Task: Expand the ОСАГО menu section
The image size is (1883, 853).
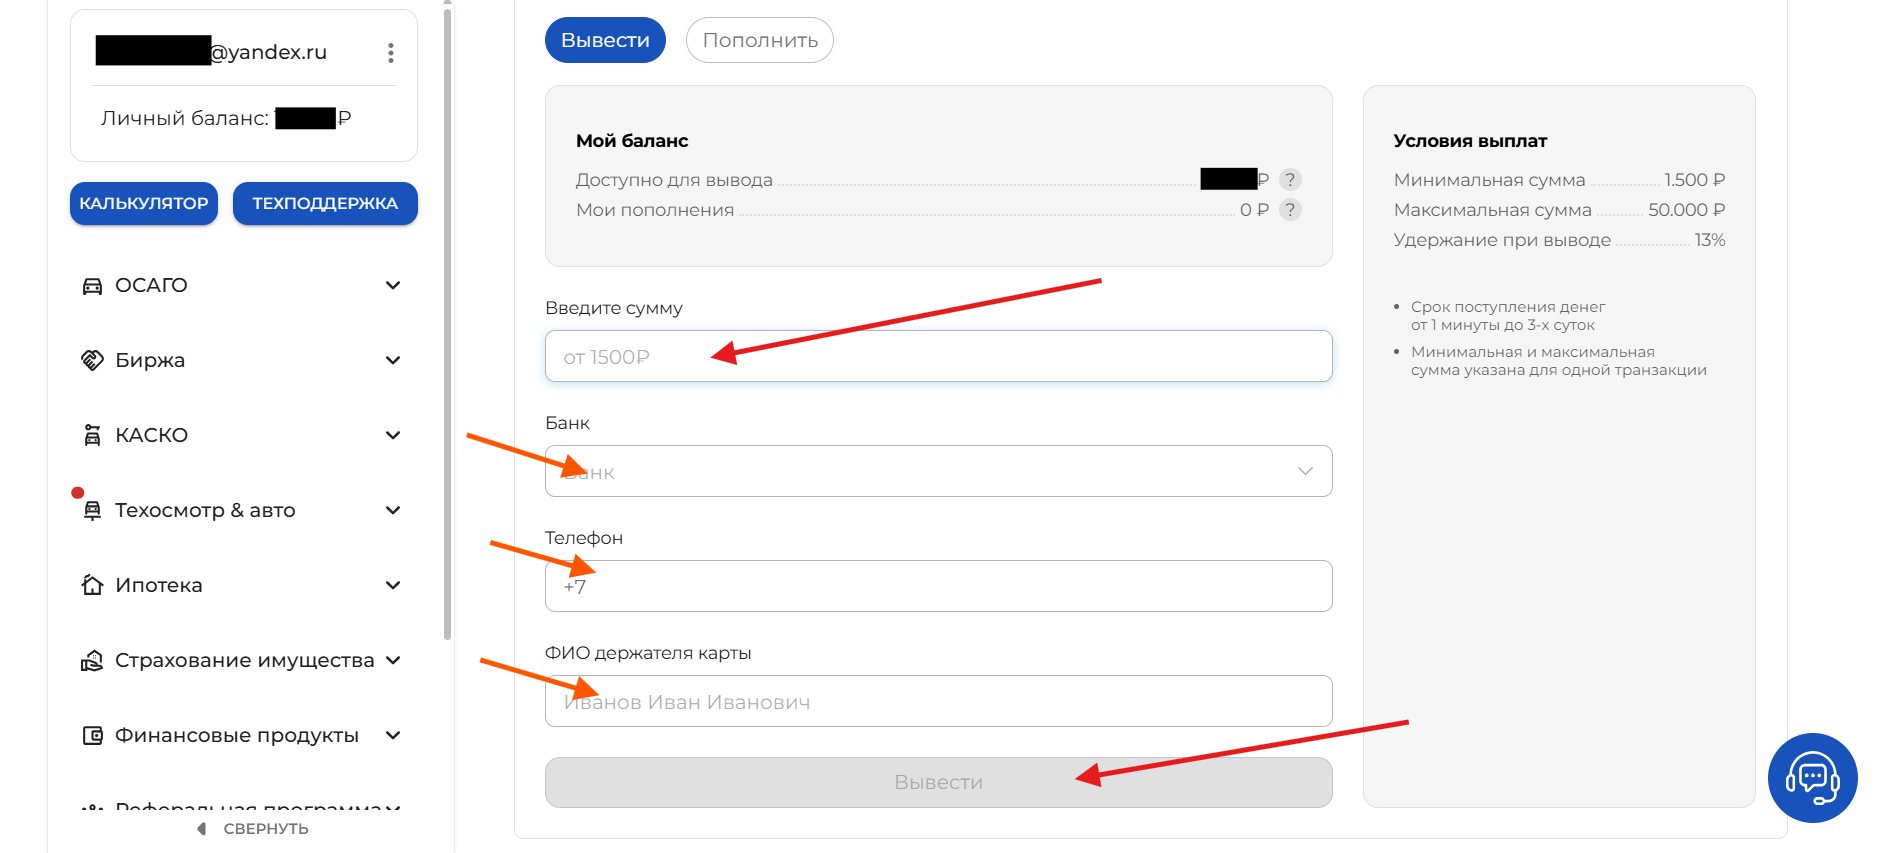Action: (x=393, y=286)
